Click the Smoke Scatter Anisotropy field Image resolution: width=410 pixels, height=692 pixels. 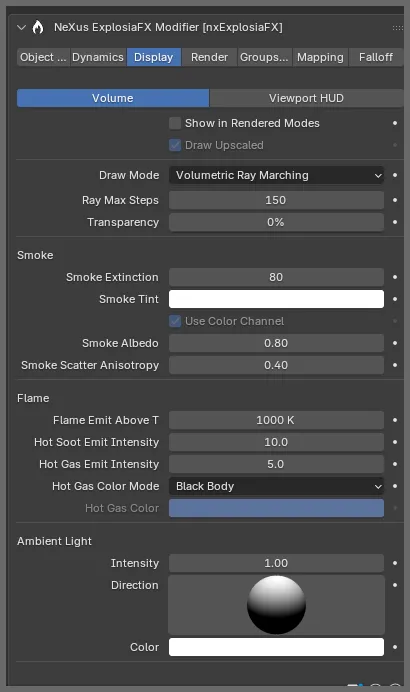pyautogui.click(x=276, y=365)
